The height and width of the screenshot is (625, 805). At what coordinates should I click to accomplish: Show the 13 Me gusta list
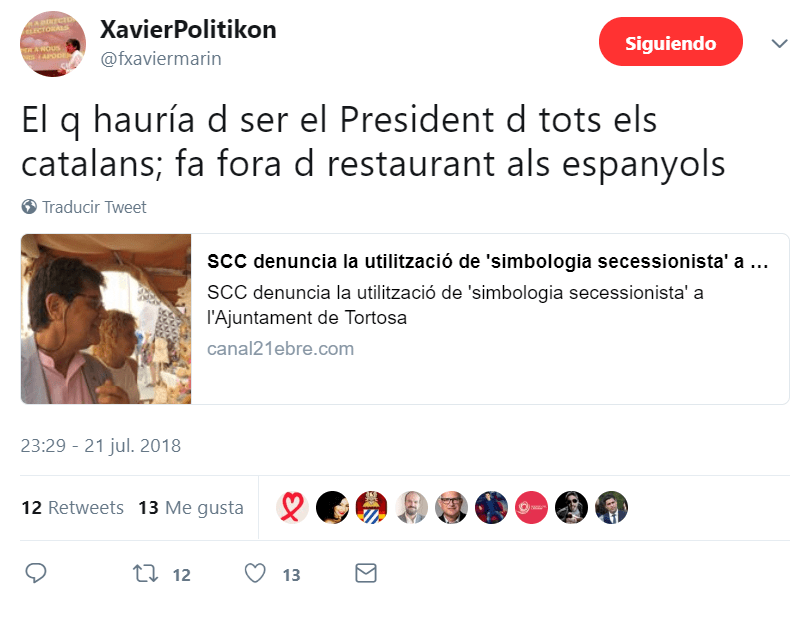click(190, 507)
